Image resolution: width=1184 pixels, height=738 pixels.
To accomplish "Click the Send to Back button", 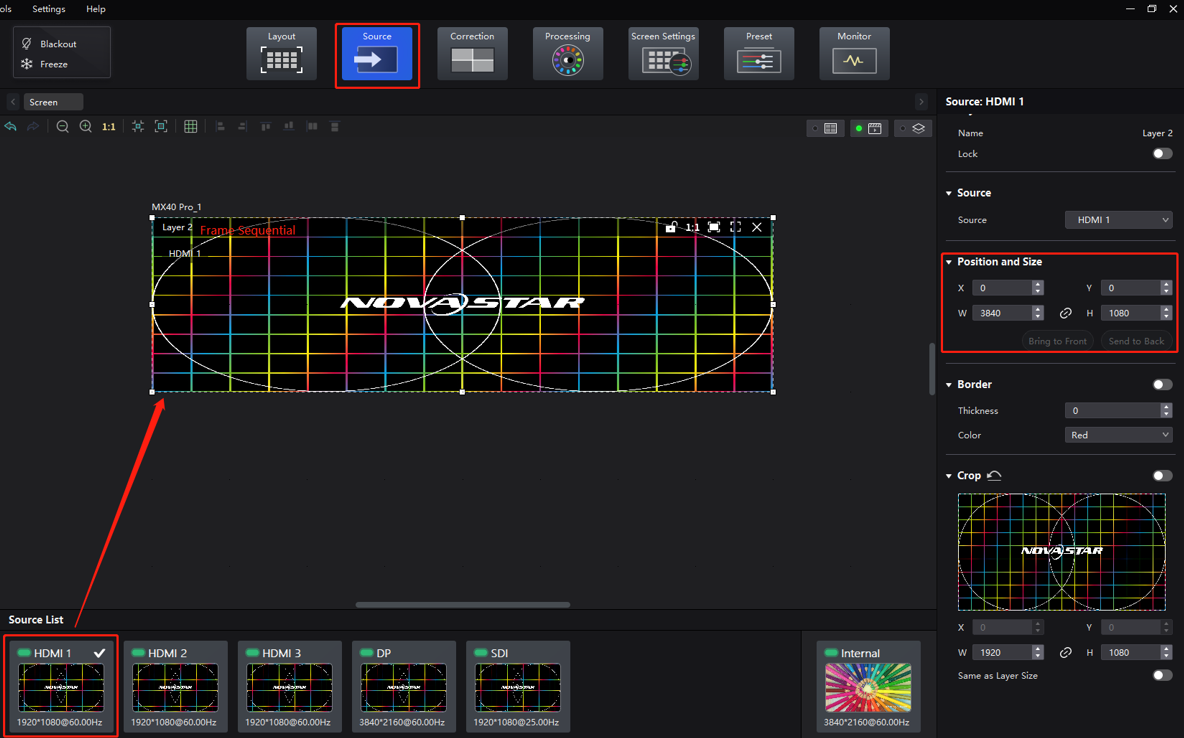I will point(1136,341).
